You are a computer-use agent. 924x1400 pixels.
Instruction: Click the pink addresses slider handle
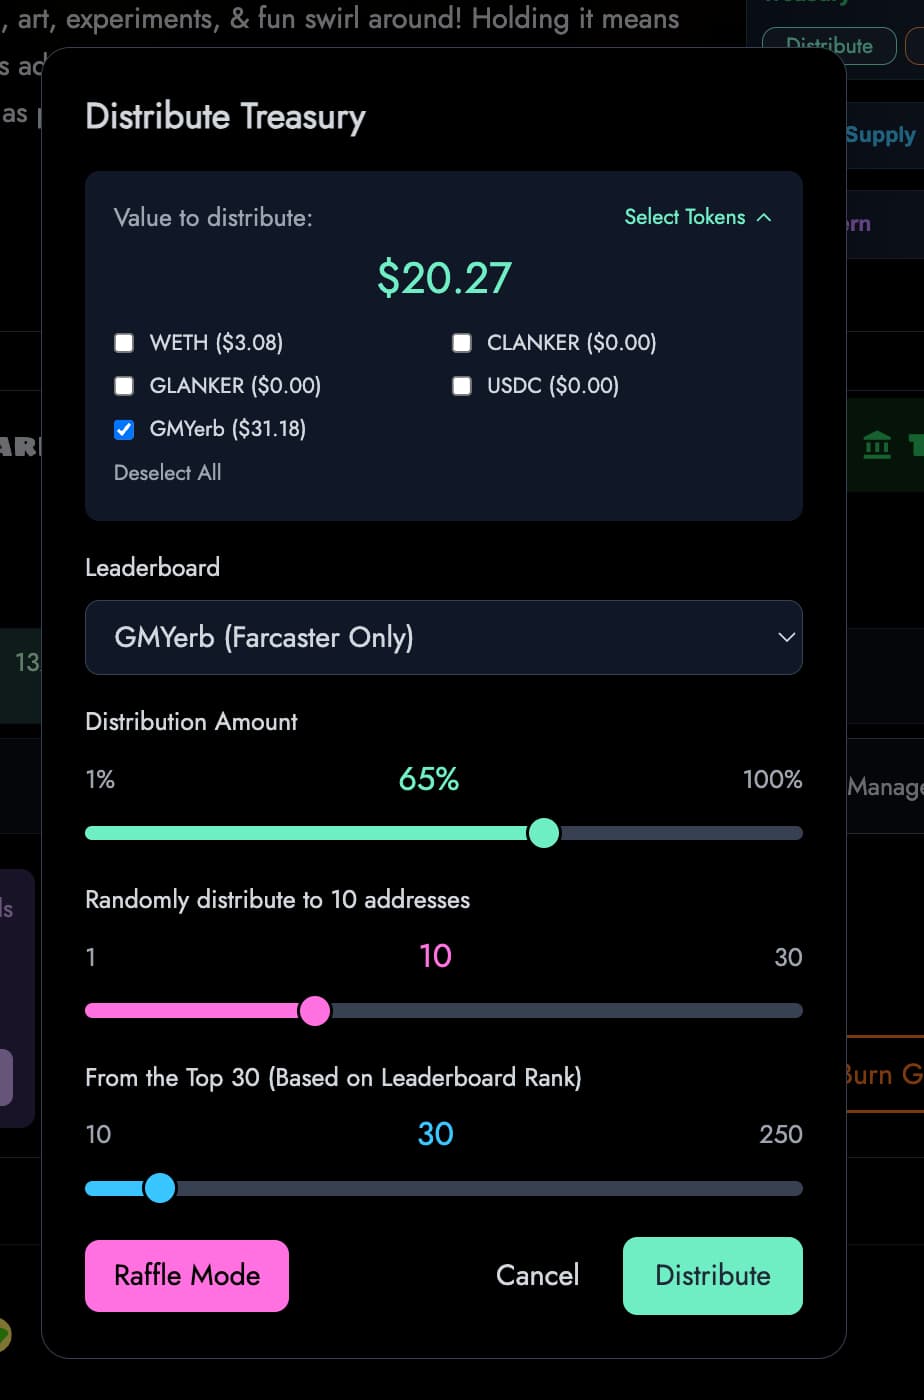pos(315,1011)
